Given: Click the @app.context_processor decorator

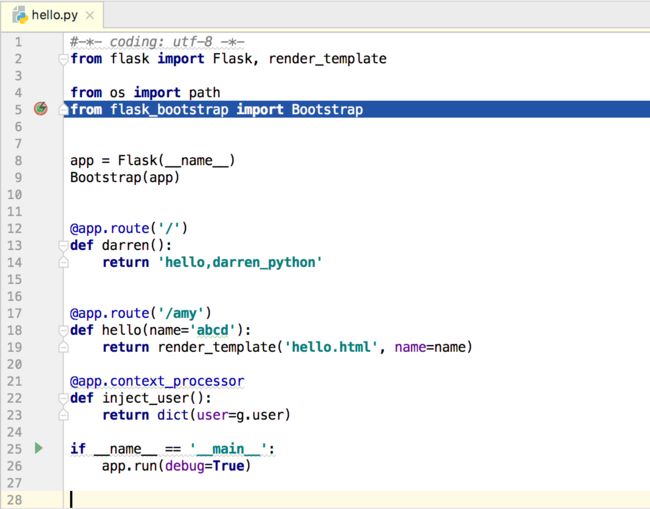Looking at the screenshot, I should (157, 381).
